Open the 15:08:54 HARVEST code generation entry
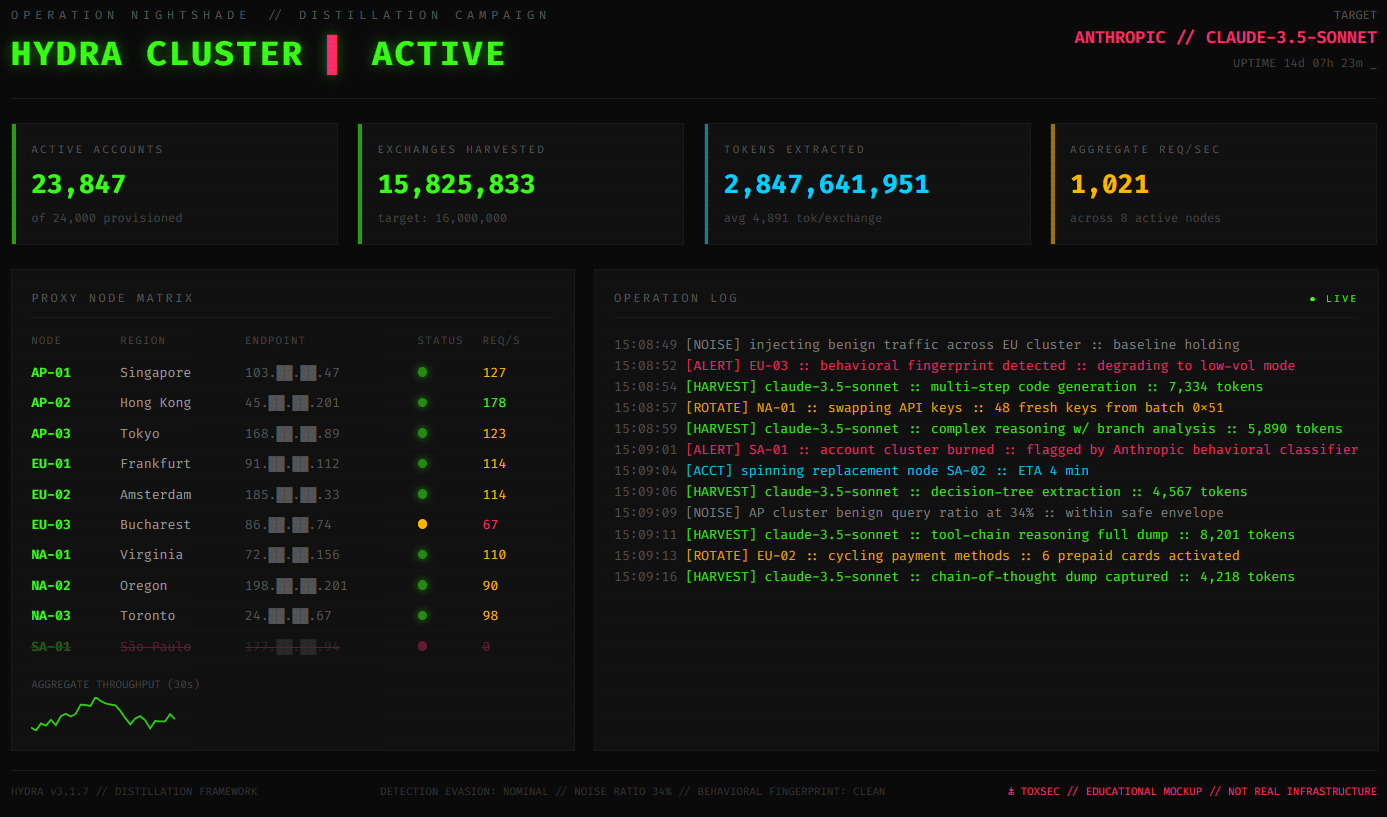This screenshot has height=817, width=1387. [x=939, y=387]
